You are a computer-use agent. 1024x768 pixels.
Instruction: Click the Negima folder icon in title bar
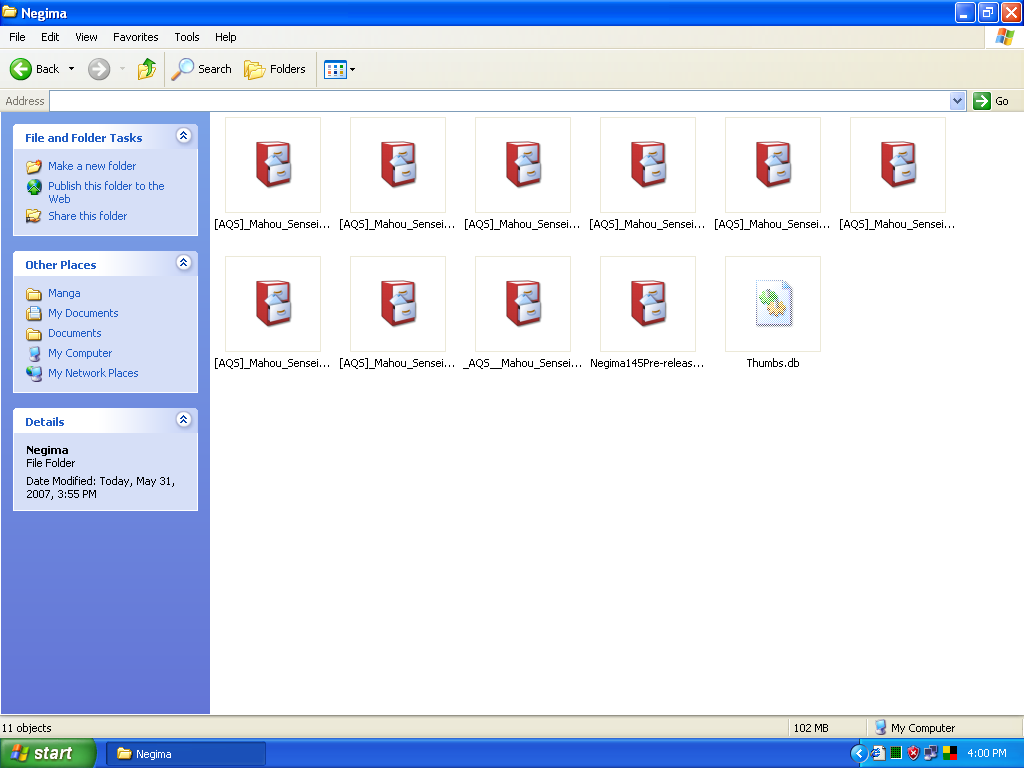pos(9,12)
